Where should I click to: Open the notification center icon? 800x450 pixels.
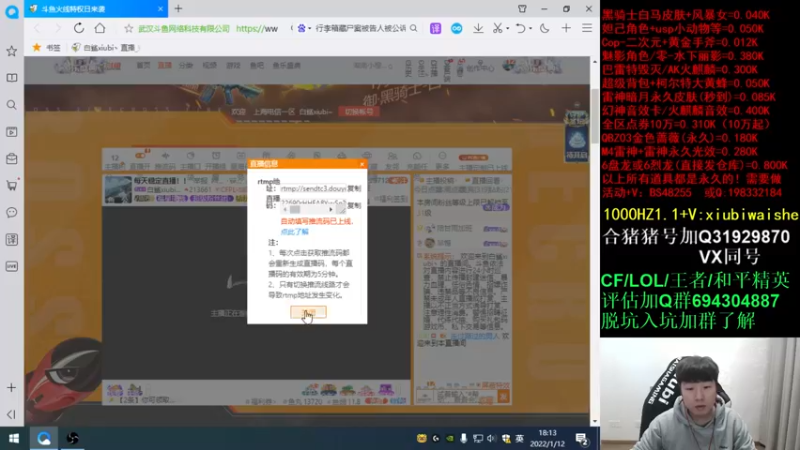(581, 438)
